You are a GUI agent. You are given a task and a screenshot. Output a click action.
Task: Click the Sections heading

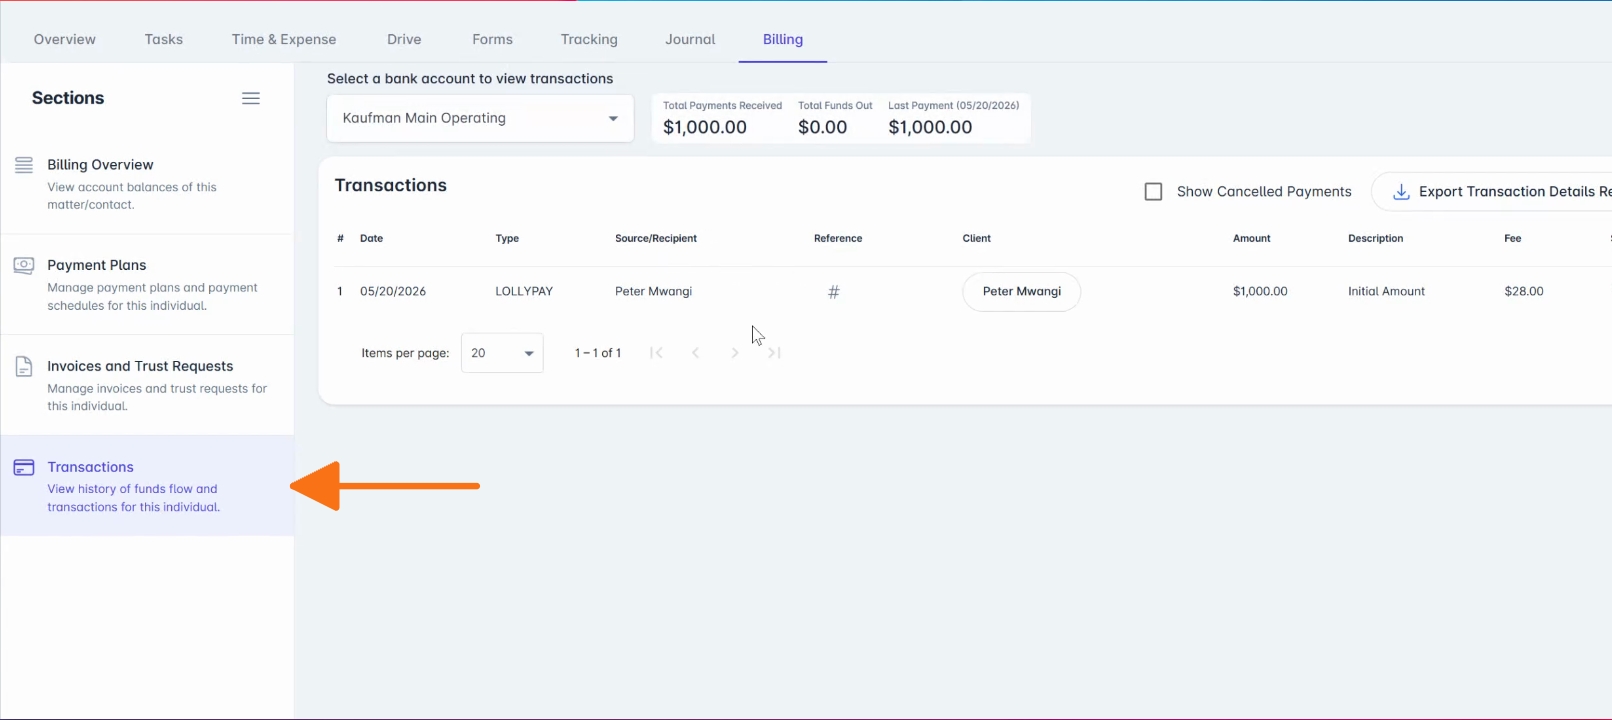[68, 98]
